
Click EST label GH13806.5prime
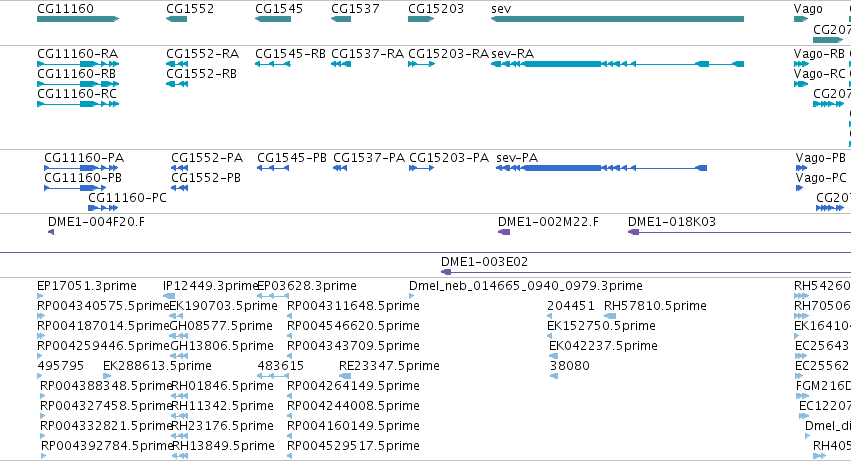[221, 346]
